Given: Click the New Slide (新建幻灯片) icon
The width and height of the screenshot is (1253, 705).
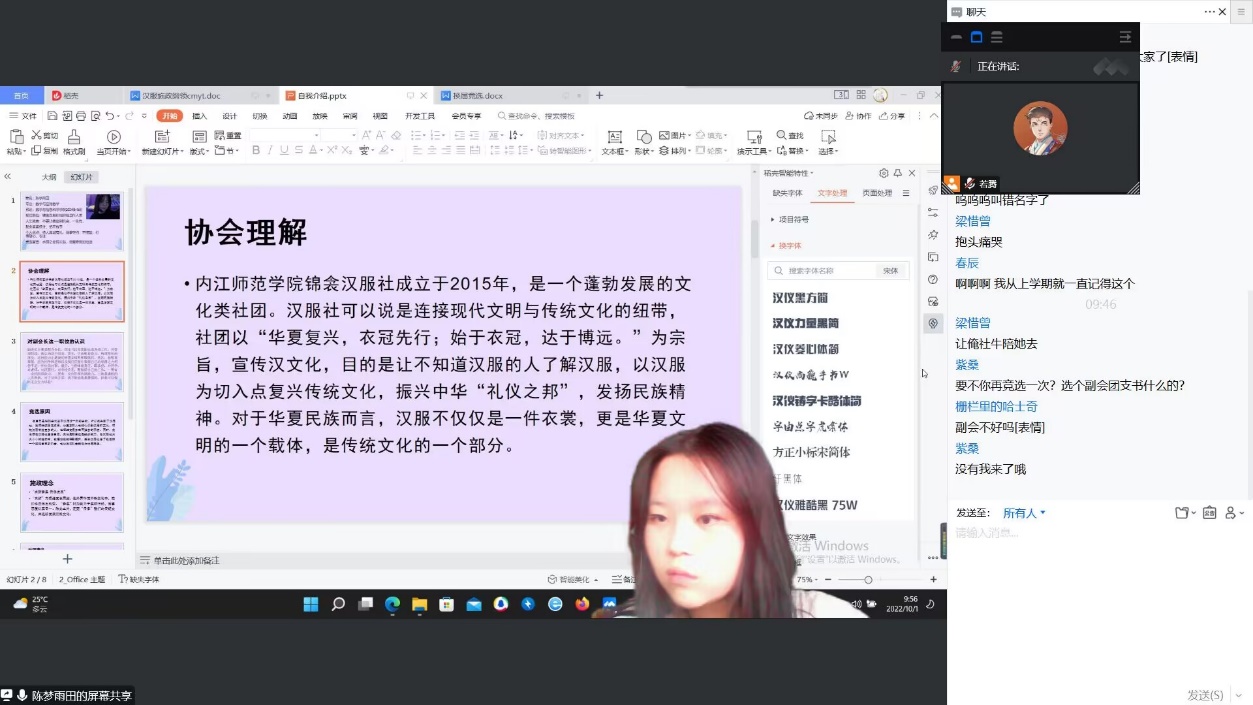Looking at the screenshot, I should 162,136.
